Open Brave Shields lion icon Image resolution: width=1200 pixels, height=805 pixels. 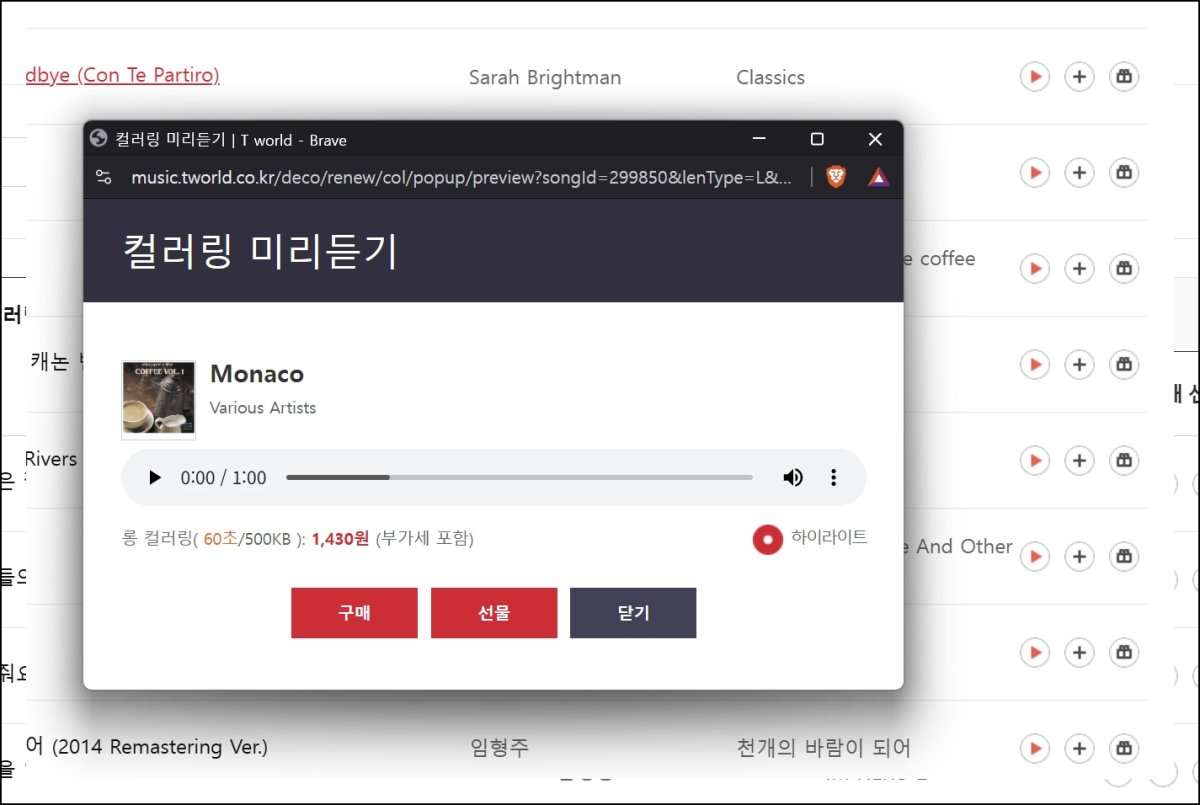[x=836, y=177]
